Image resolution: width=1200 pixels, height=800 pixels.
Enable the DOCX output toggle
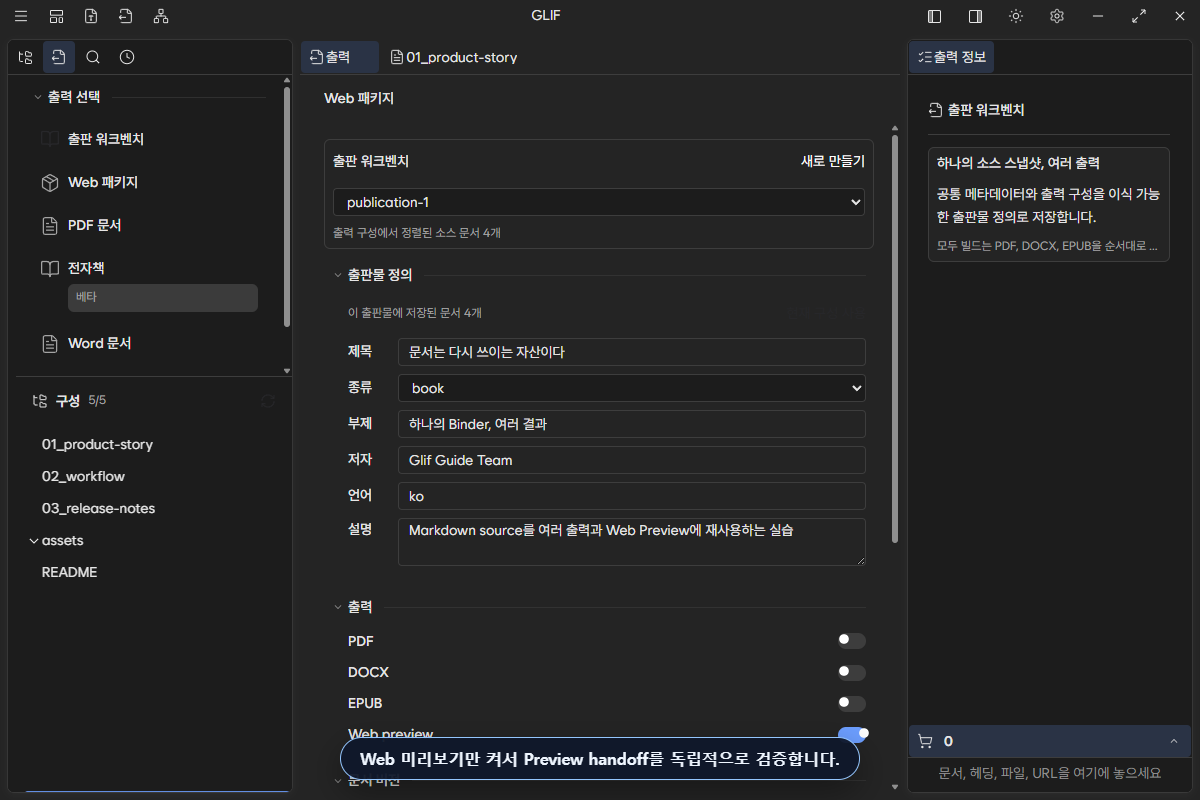pos(852,672)
